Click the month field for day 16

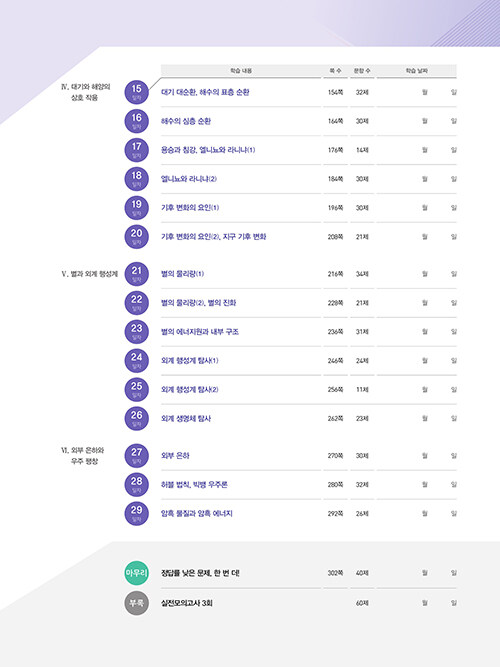coord(424,121)
